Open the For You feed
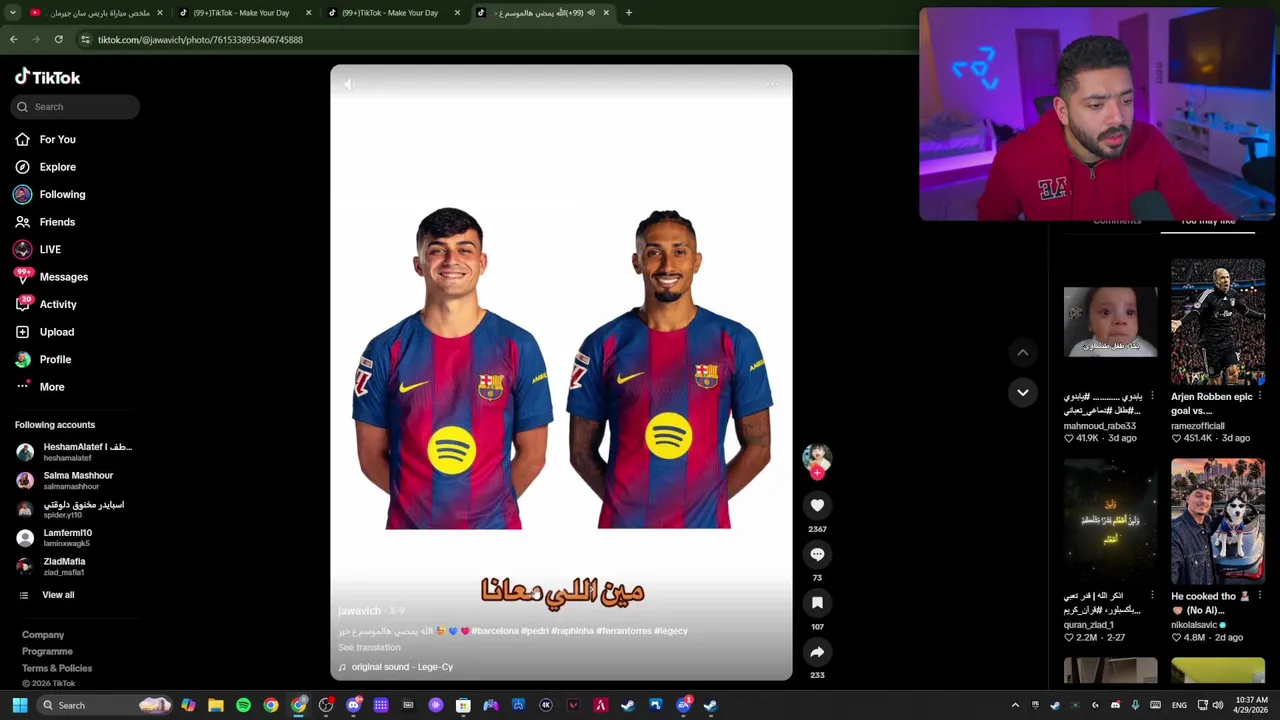The width and height of the screenshot is (1280, 720). (x=46, y=139)
